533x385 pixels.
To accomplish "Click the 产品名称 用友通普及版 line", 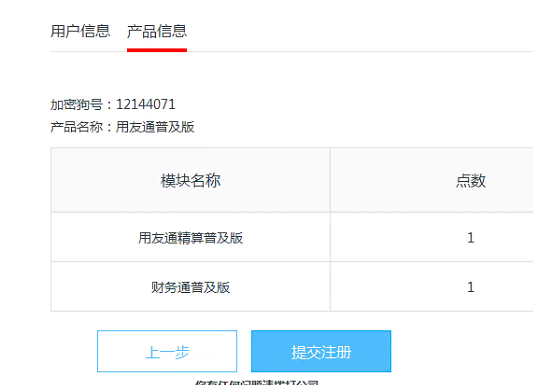I will [122, 127].
